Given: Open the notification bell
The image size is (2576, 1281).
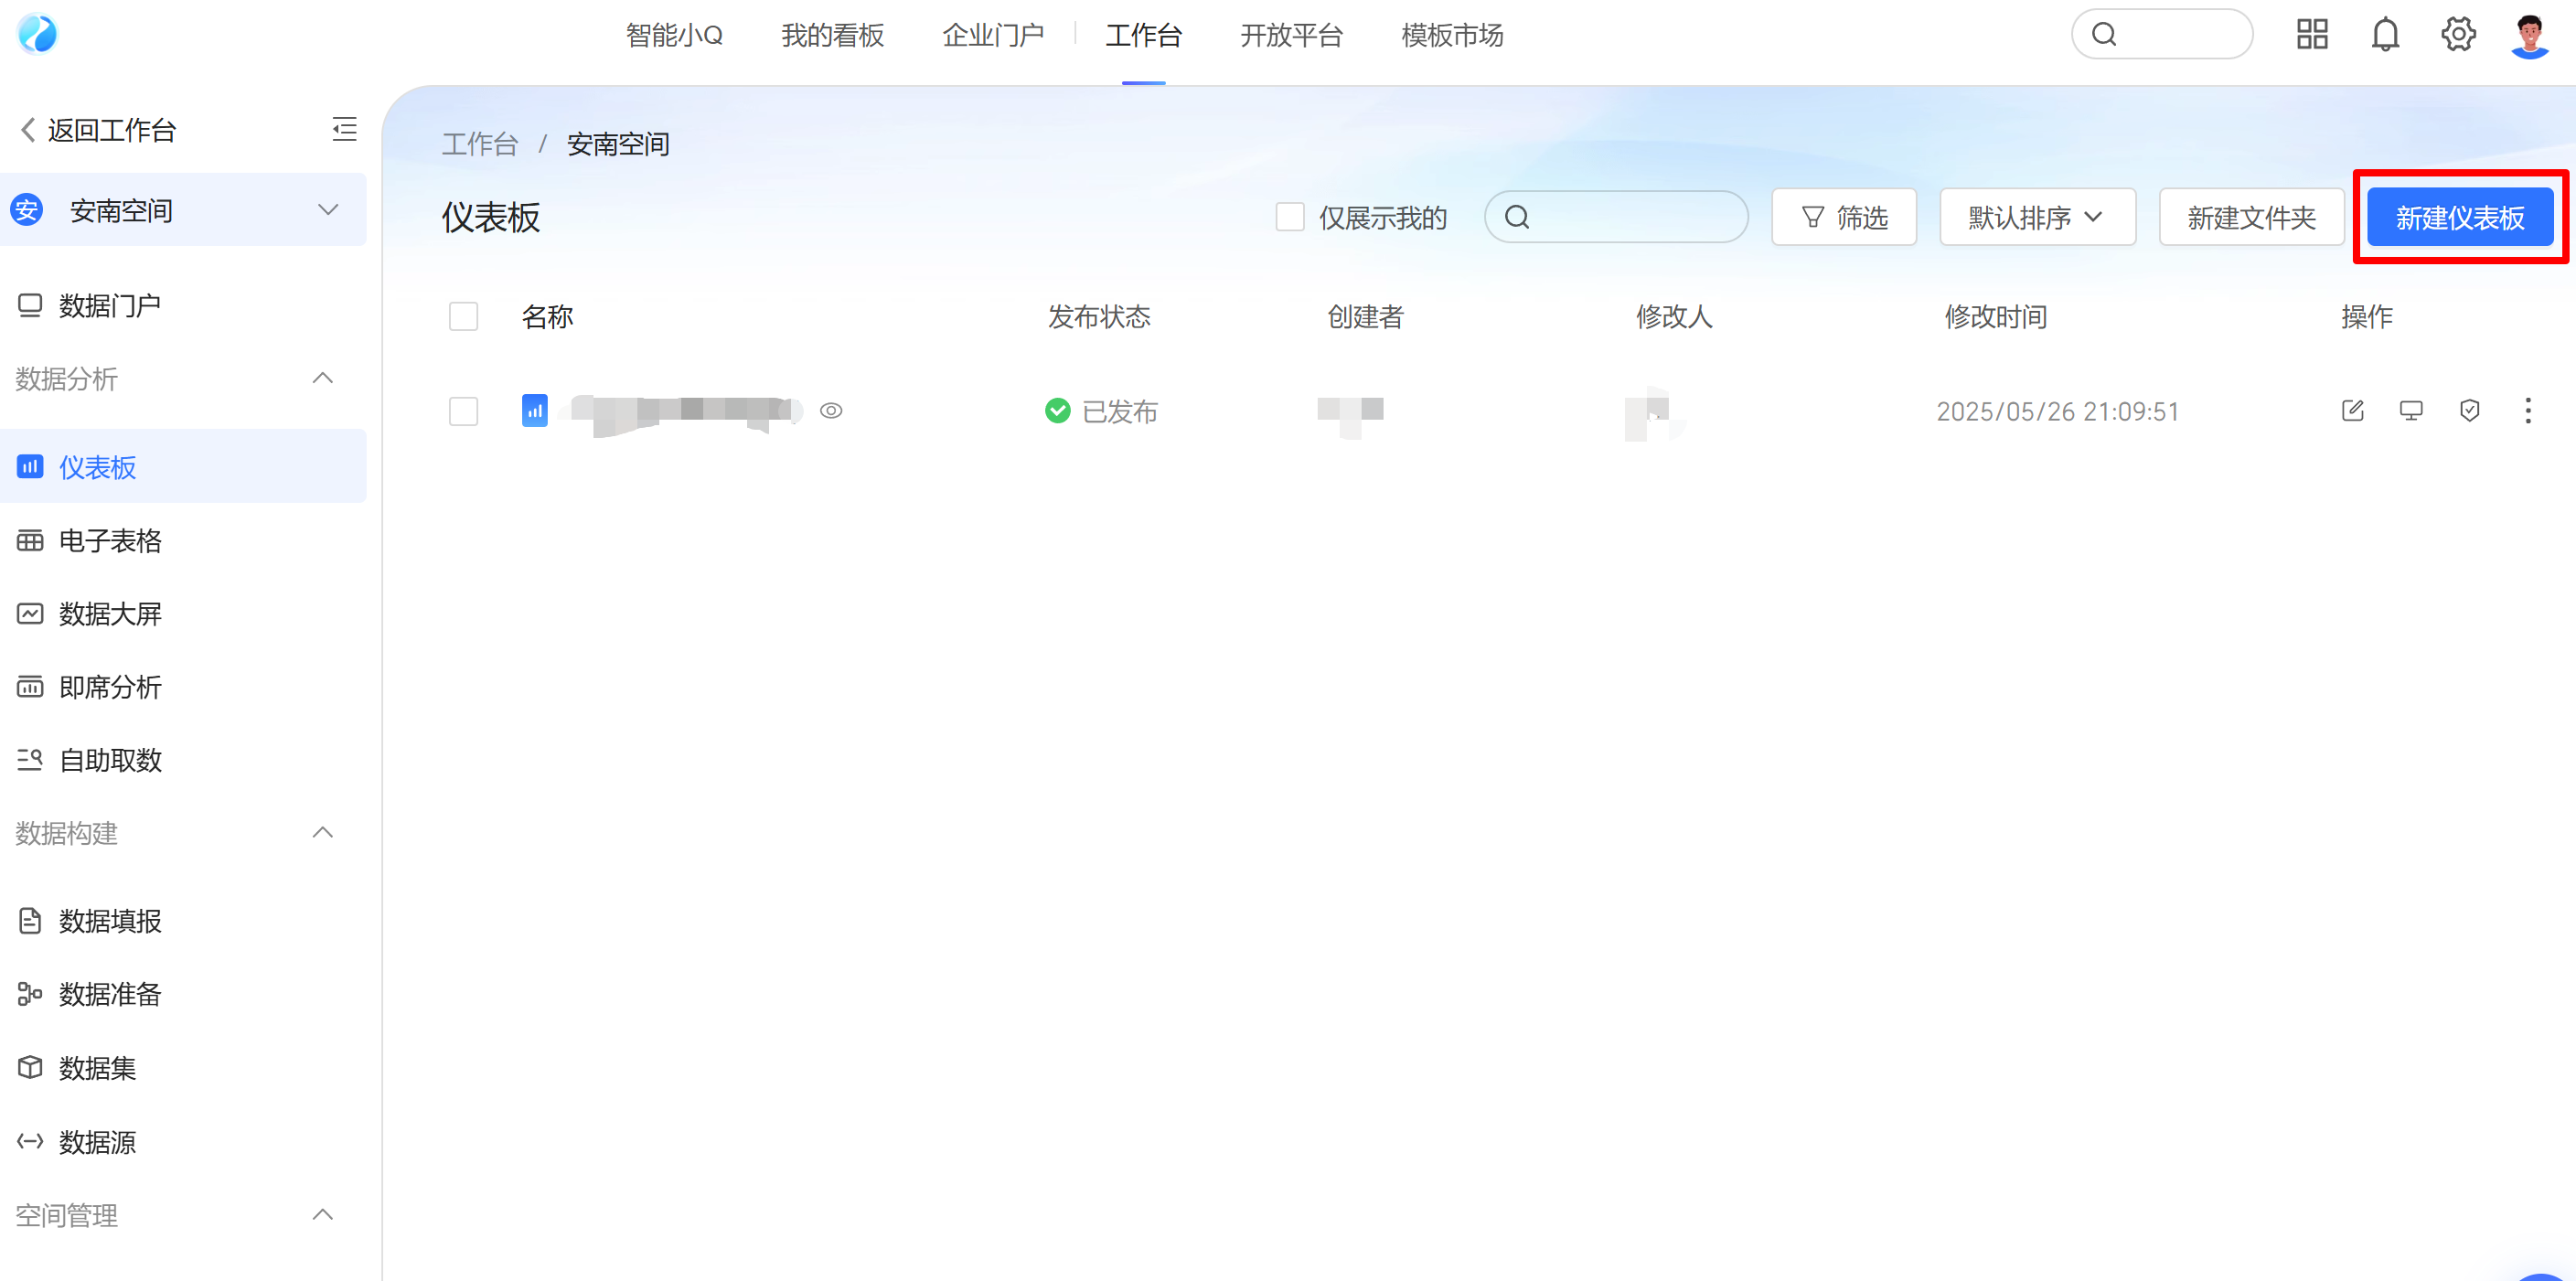Looking at the screenshot, I should [x=2385, y=35].
